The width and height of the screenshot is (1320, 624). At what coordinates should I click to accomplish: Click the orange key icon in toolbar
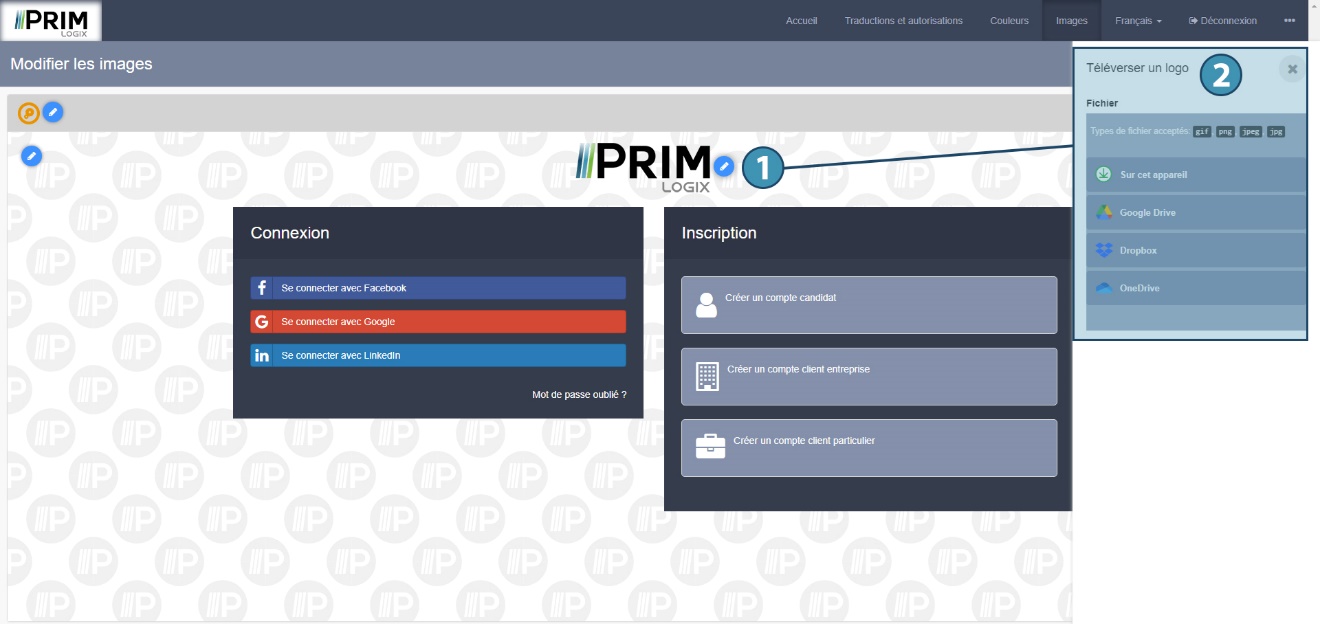pos(29,113)
